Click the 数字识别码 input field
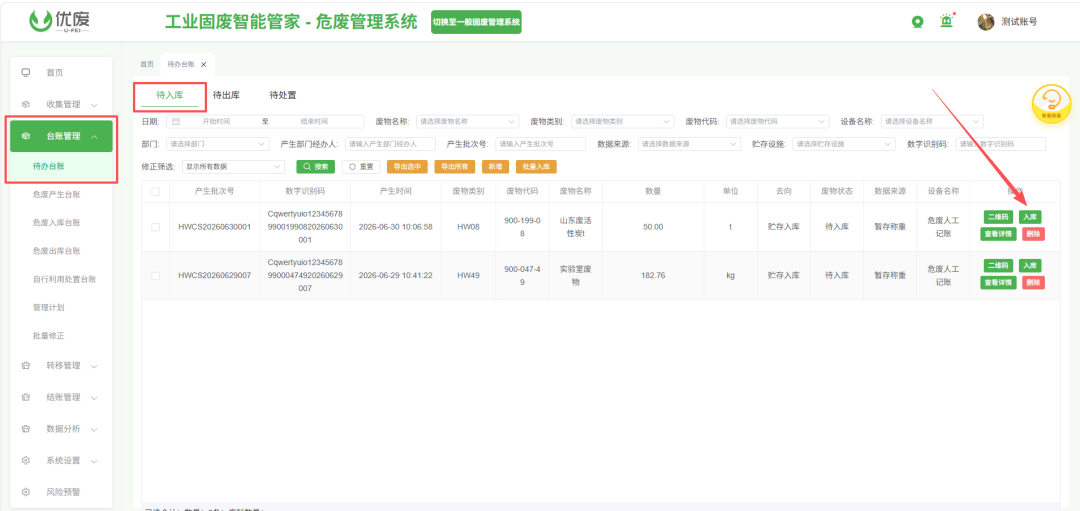This screenshot has width=1080, height=511. tap(1000, 144)
